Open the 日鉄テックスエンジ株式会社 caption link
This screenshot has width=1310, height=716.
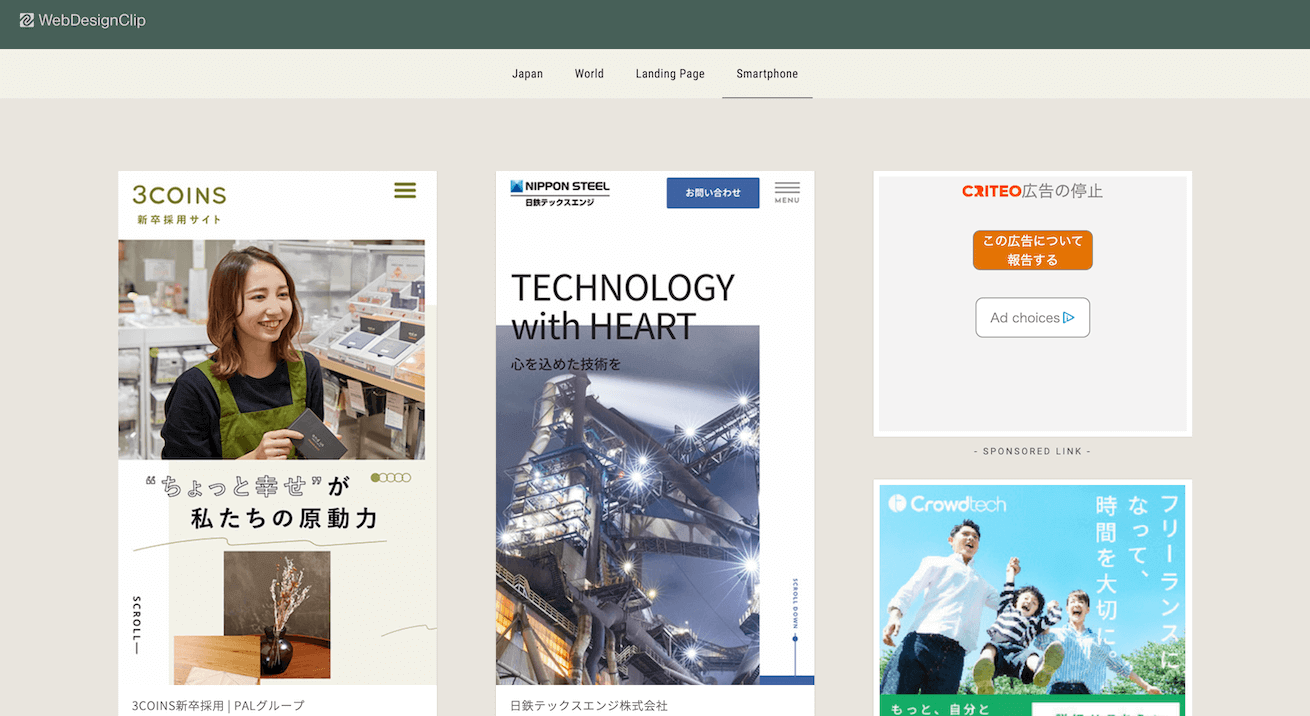click(588, 705)
